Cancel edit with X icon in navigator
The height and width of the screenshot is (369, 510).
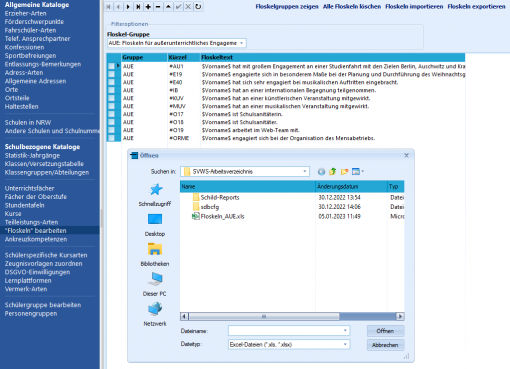pos(188,7)
